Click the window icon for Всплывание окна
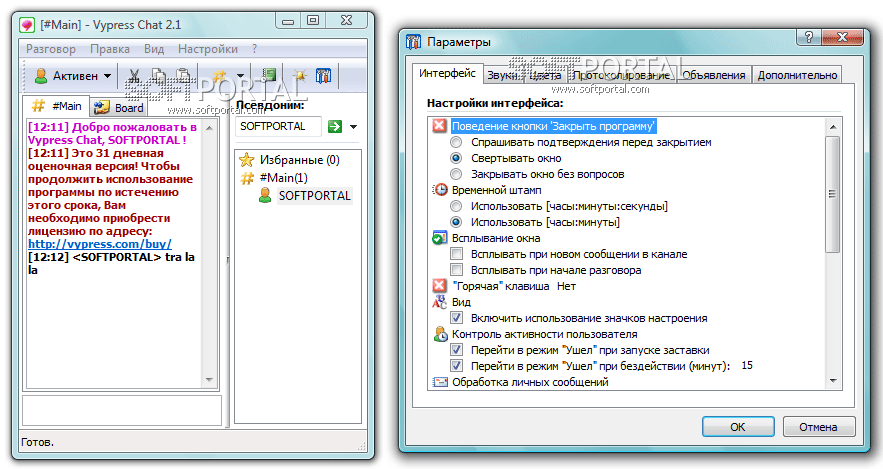Image resolution: width=883 pixels, height=469 pixels. 439,238
